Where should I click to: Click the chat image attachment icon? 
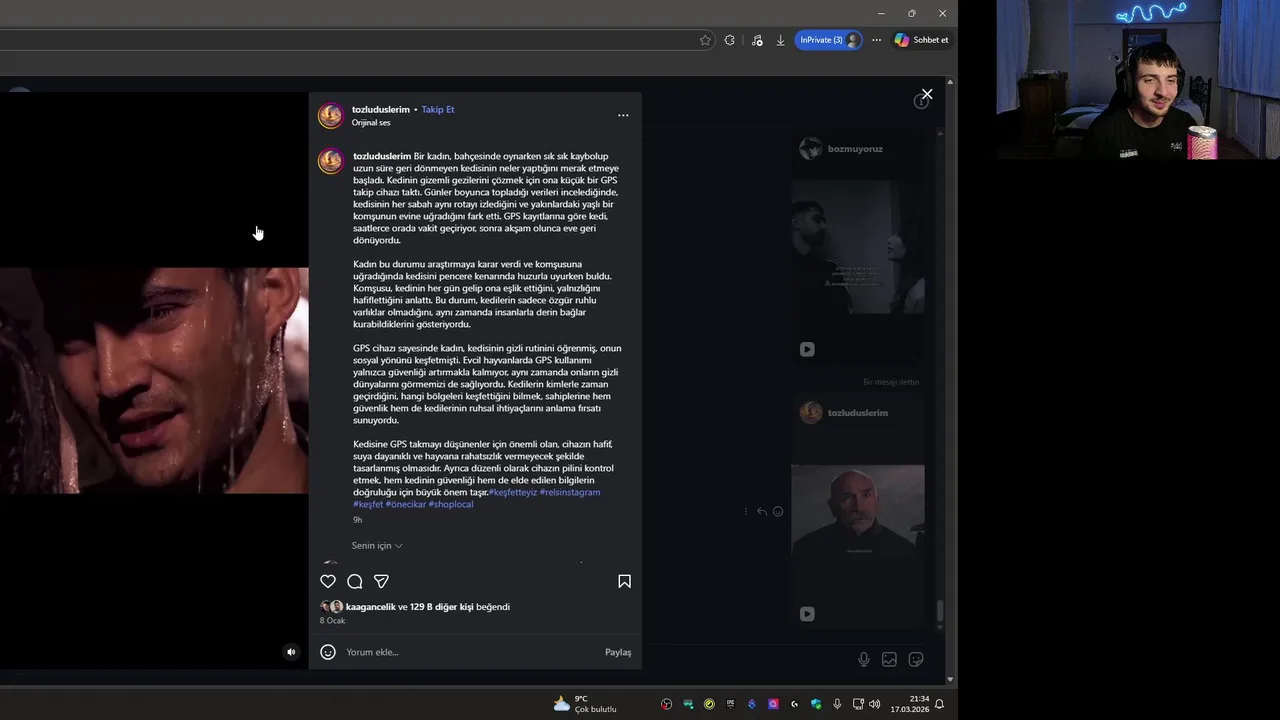[889, 659]
